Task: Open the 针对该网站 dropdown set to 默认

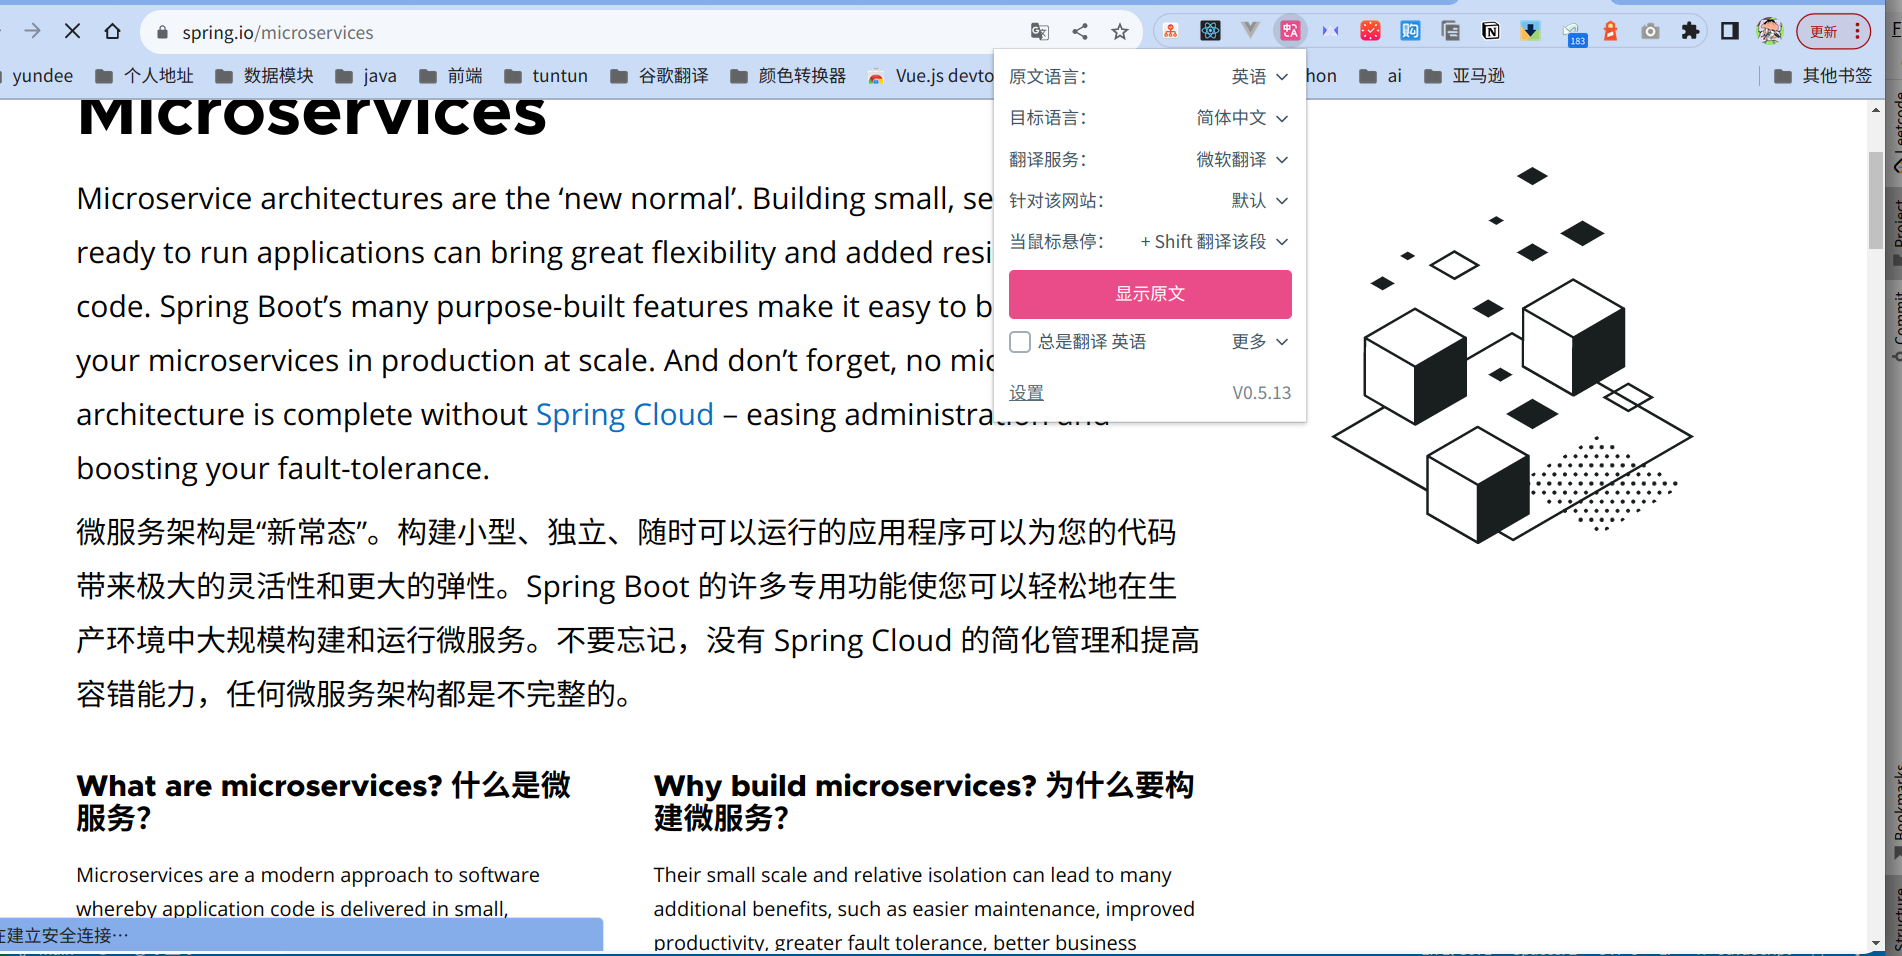Action: [x=1259, y=201]
